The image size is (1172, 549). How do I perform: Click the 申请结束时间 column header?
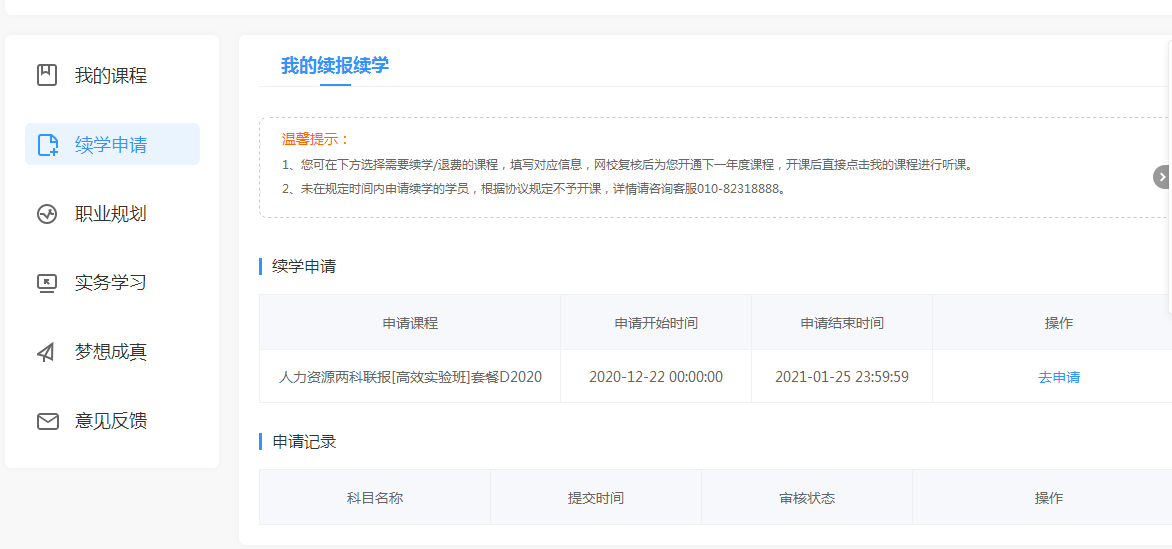click(842, 323)
